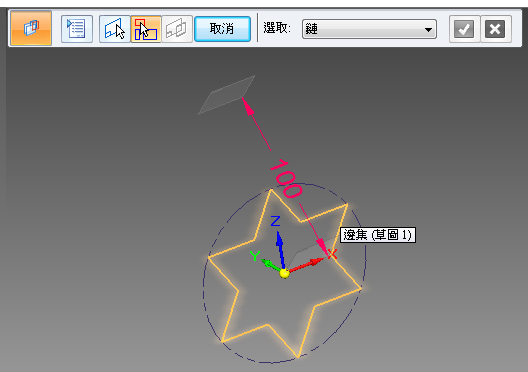This screenshot has height=372, width=528.
Task: Click the red X axis arrow
Action: point(306,265)
